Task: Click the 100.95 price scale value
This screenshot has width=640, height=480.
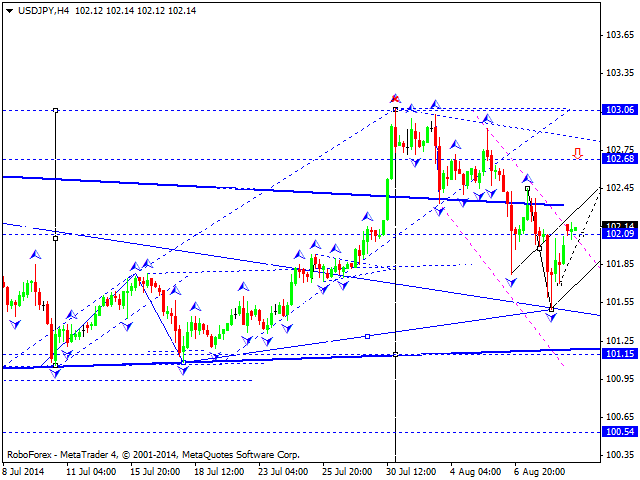Action: [x=620, y=379]
